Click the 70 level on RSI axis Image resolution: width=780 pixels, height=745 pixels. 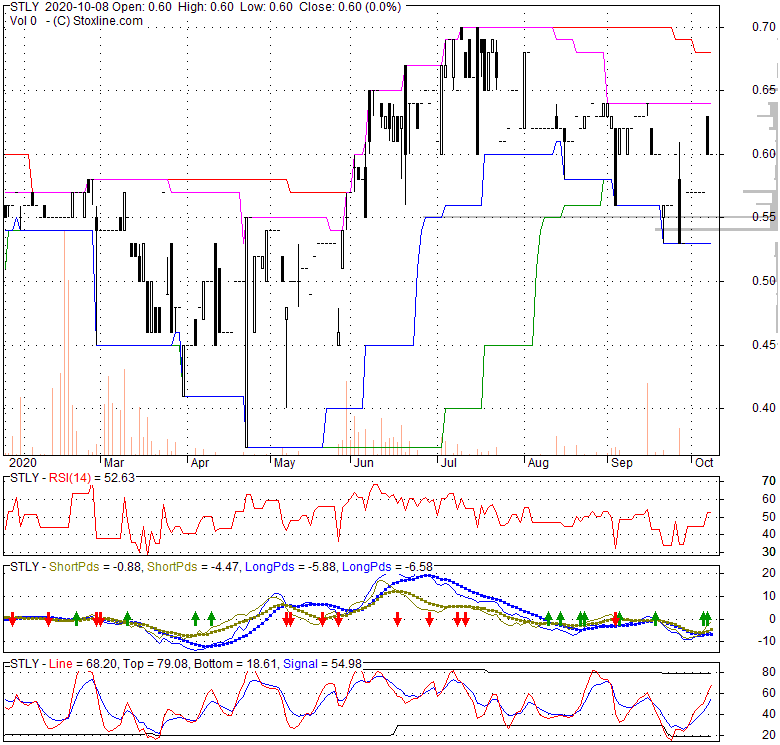769,481
